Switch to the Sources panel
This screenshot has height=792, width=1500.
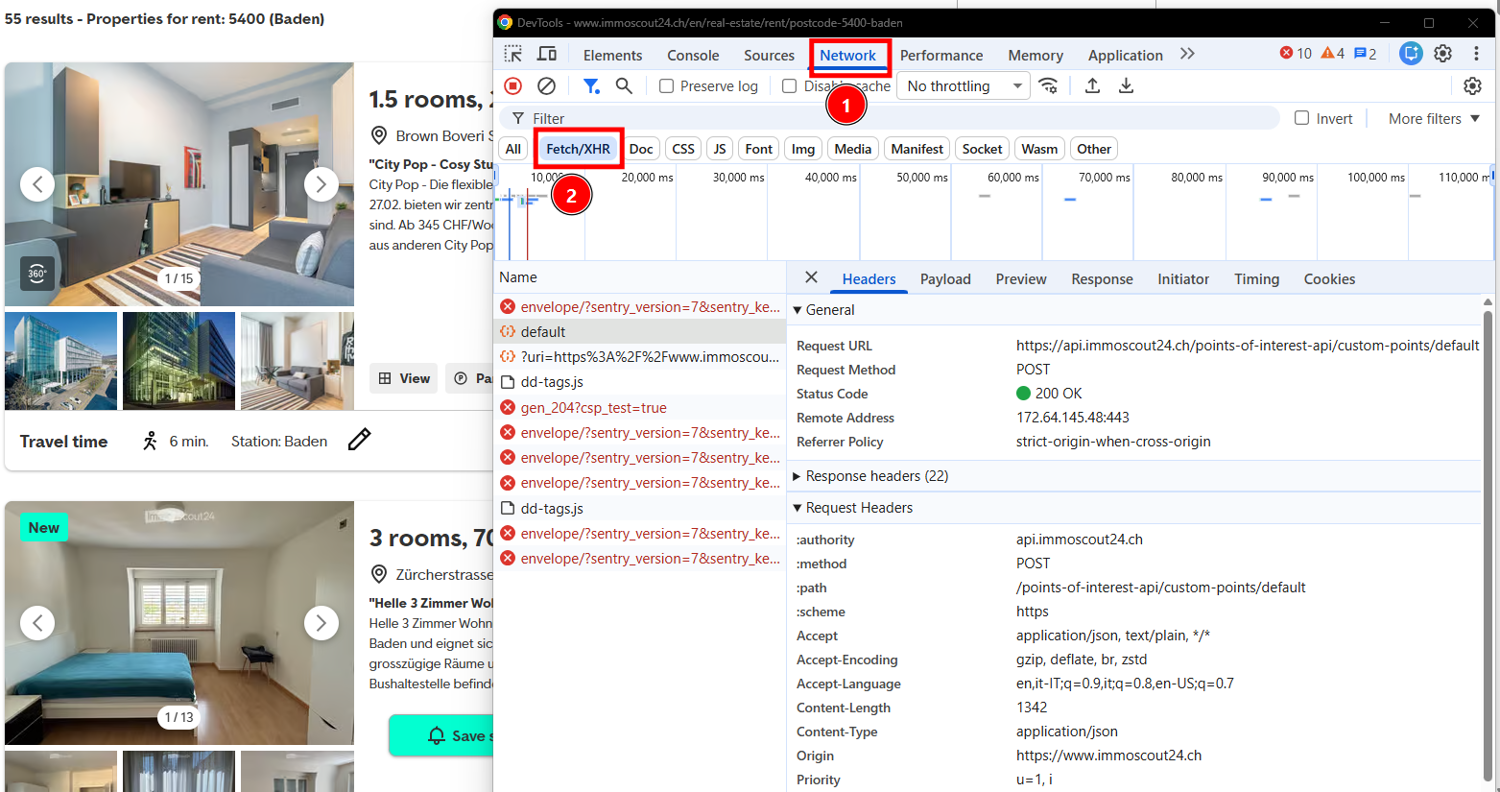769,55
